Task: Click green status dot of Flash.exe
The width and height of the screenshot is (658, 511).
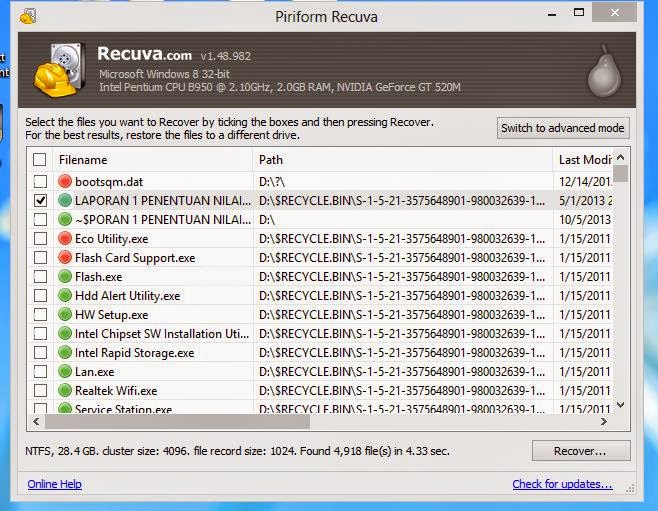Action: [65, 276]
